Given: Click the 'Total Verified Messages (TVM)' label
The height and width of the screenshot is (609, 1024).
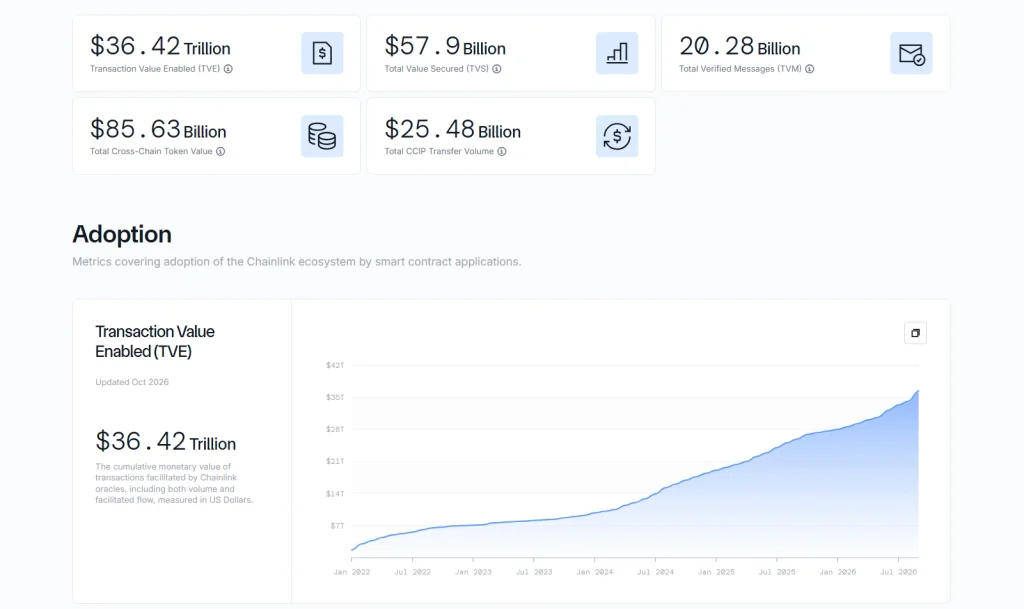Looking at the screenshot, I should click(x=740, y=69).
